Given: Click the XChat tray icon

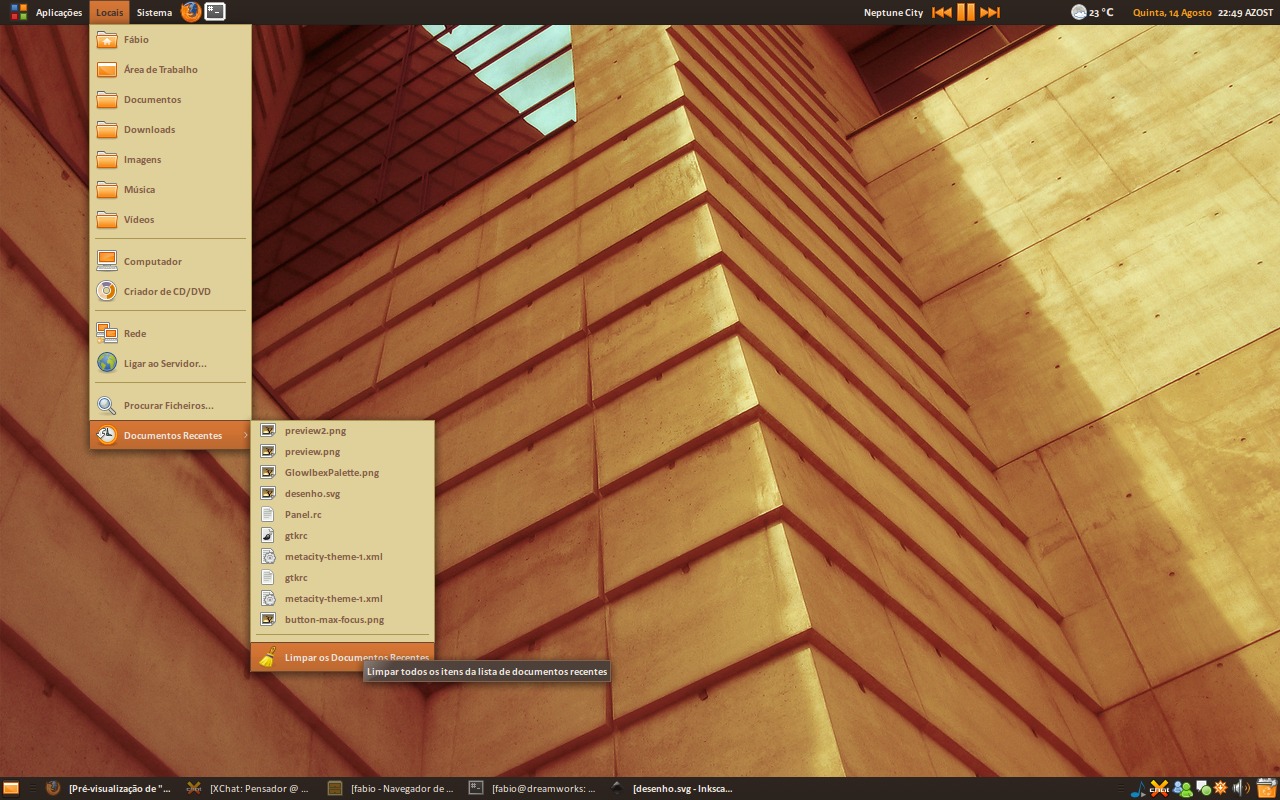Looking at the screenshot, I should [x=1160, y=789].
